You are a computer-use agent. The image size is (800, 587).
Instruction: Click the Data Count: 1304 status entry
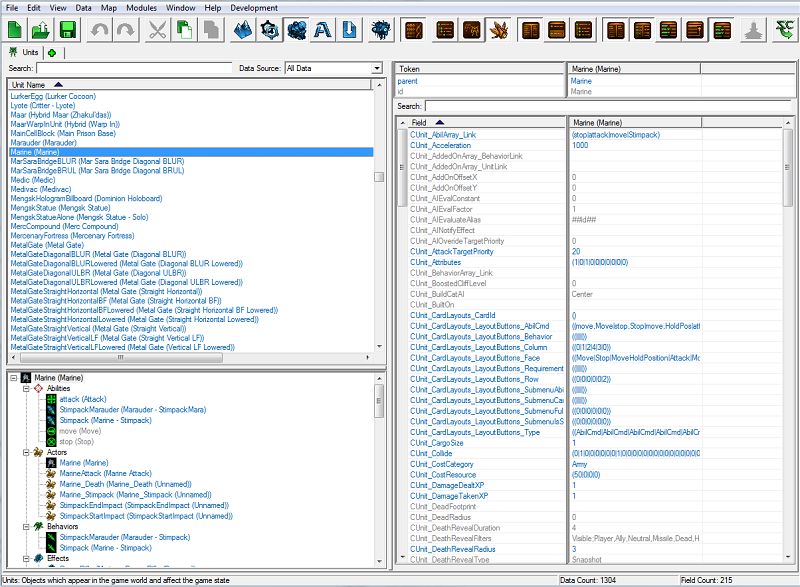pyautogui.click(x=588, y=580)
